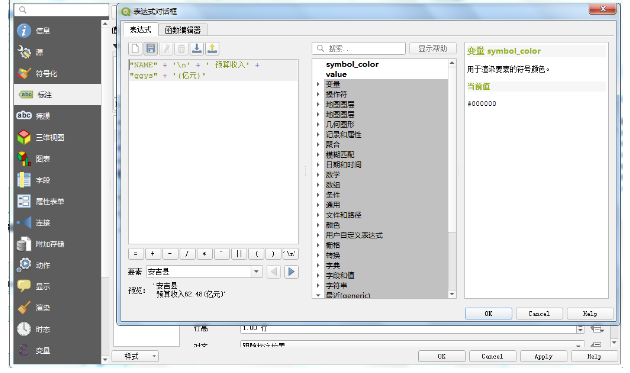Click the import expressions (down arrow) icon
This screenshot has height=373, width=630.
pos(197,49)
